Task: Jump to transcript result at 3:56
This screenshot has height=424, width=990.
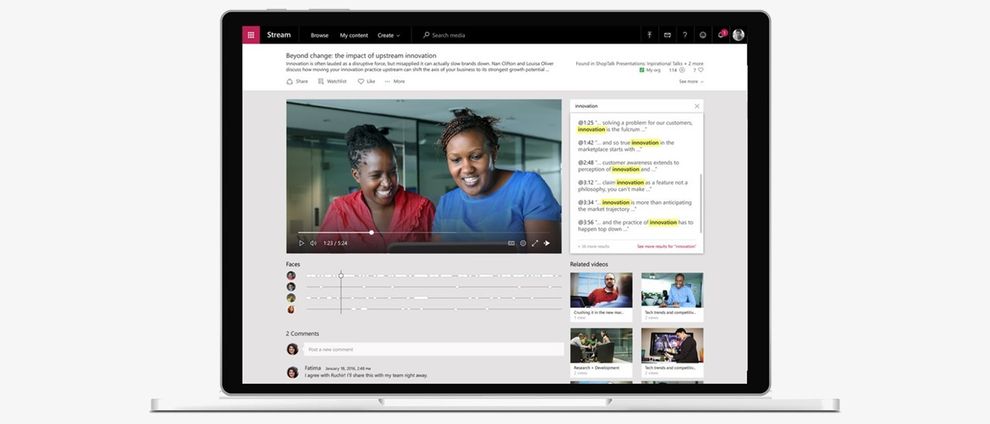Action: click(635, 226)
